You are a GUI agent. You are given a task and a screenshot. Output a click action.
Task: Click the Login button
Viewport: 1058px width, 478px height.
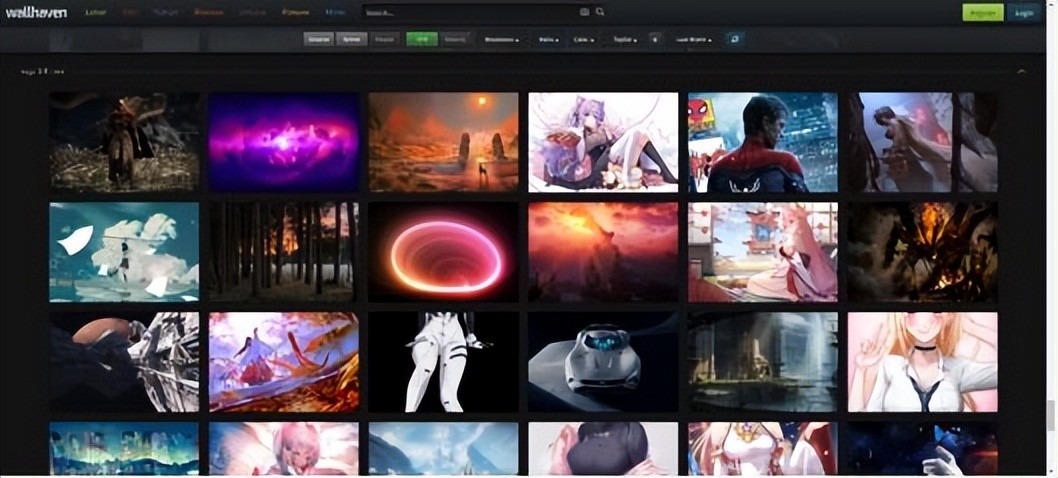[1024, 12]
